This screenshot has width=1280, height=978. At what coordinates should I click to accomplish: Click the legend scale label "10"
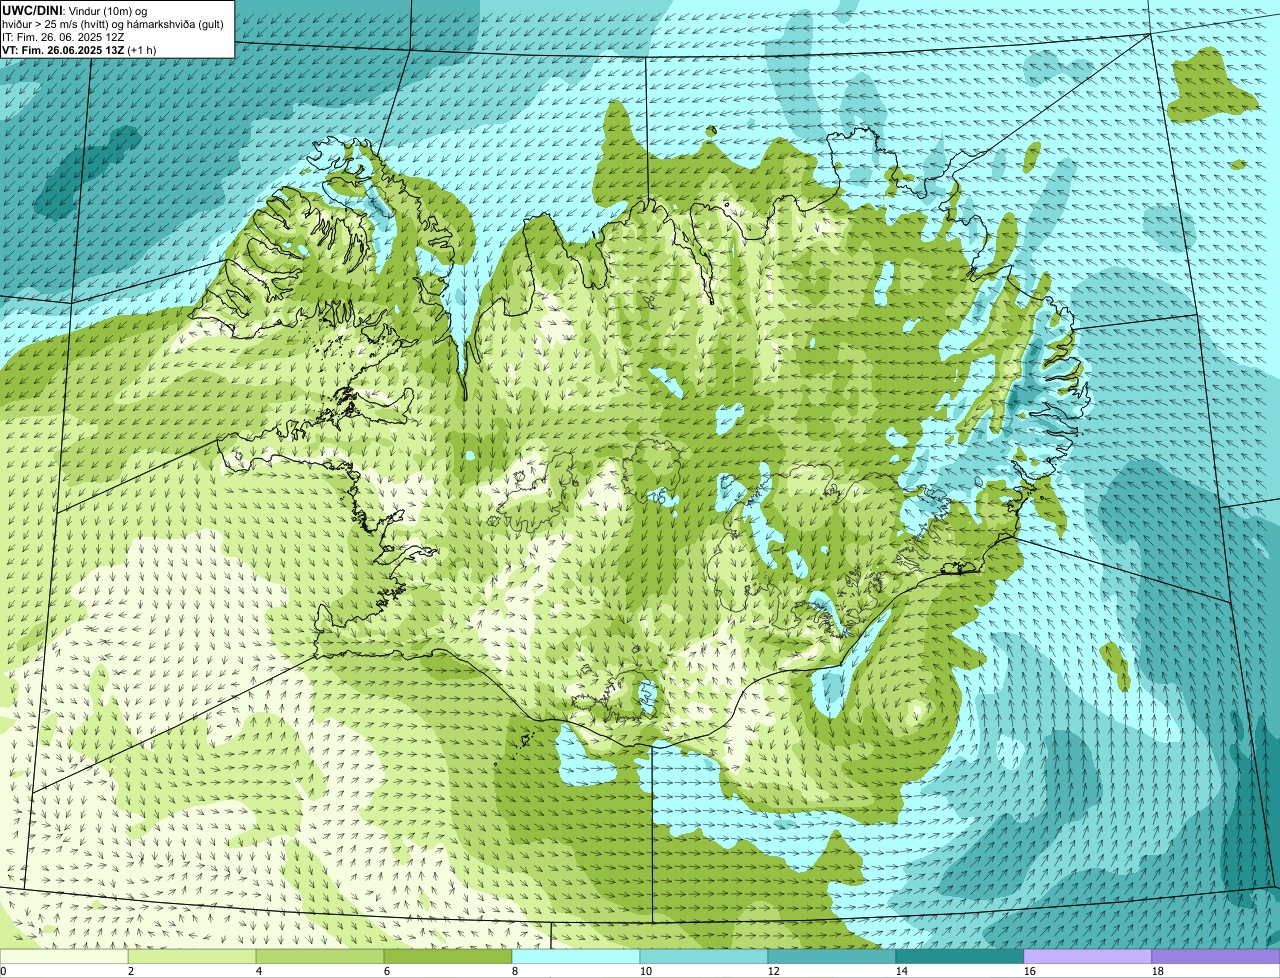(x=646, y=971)
